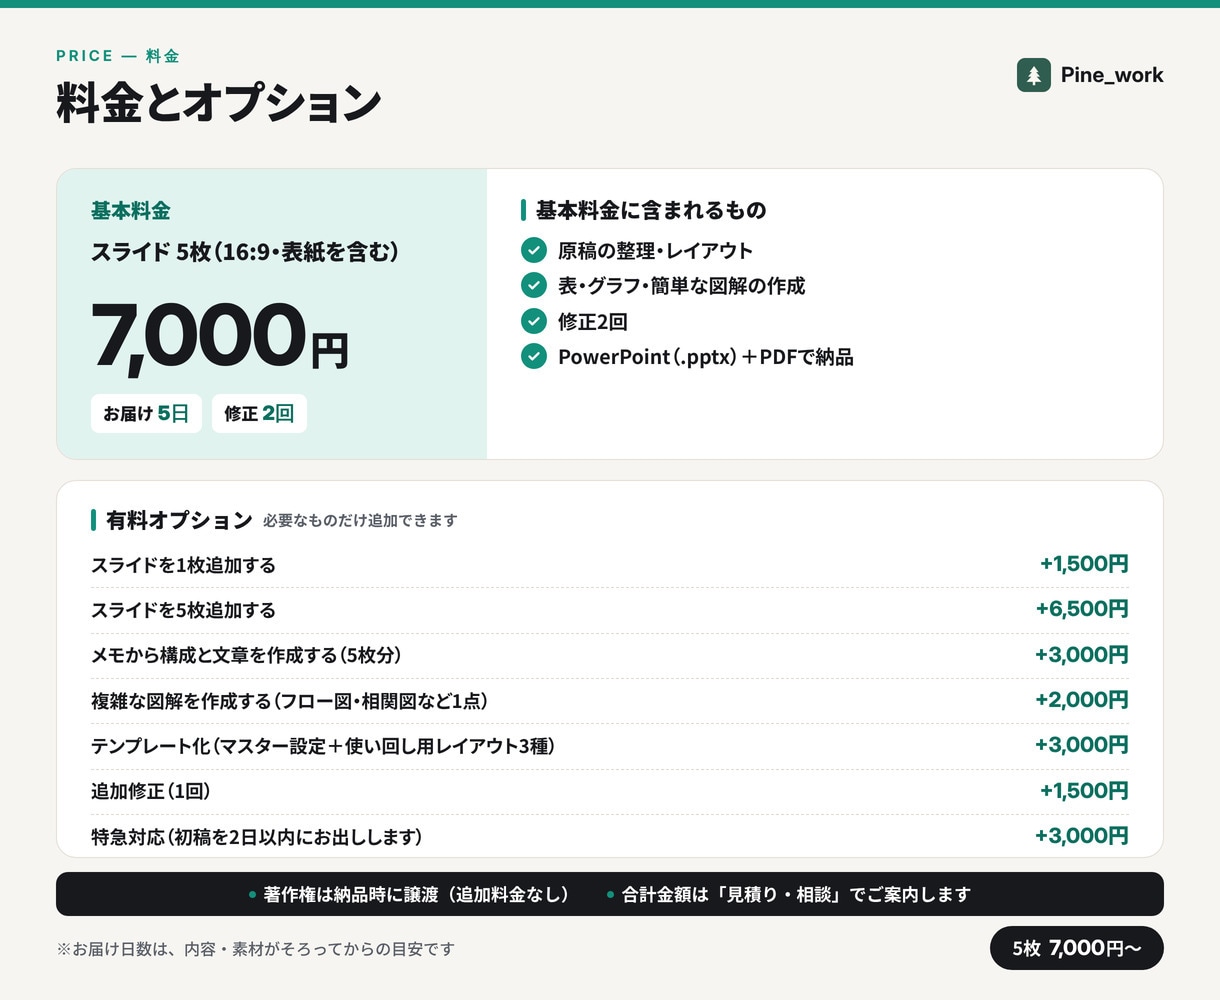Screen dimensions: 1220x1000
Task: Click the +1,500円 price for 追加修正
Action: 1084,791
